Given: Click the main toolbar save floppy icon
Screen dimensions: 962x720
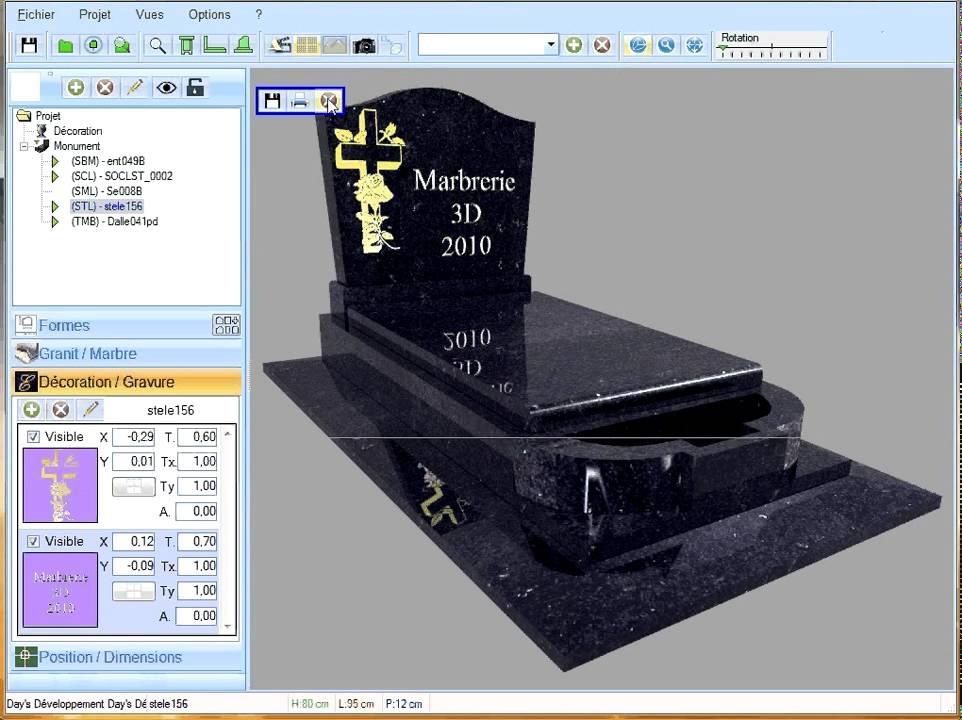Looking at the screenshot, I should pos(29,45).
